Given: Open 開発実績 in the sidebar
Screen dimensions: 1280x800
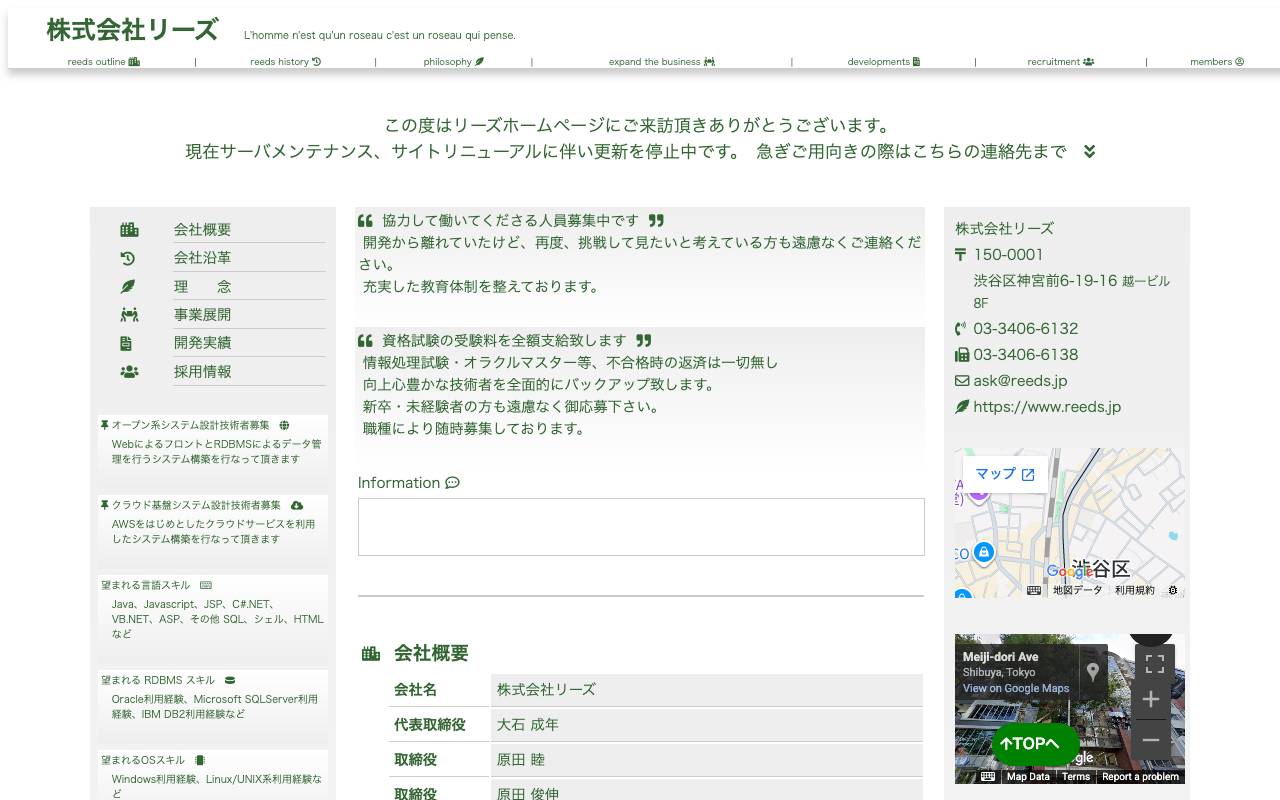Looking at the screenshot, I should click(x=203, y=343).
